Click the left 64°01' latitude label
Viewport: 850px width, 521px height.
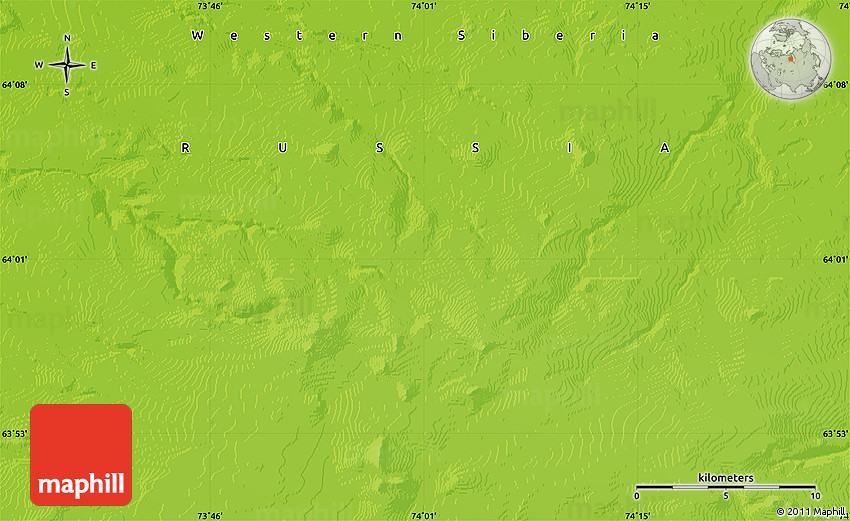(15, 260)
